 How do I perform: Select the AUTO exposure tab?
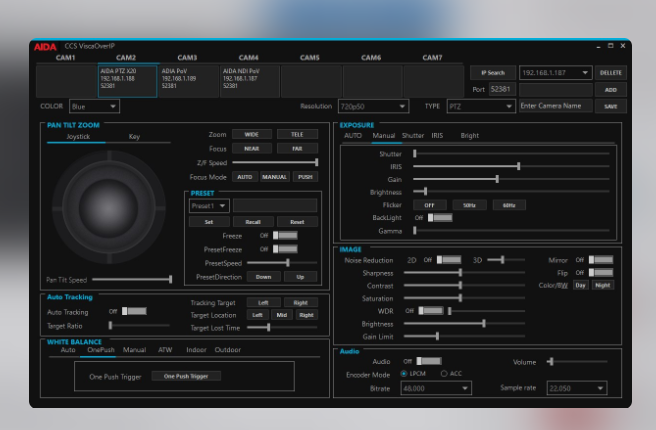353,136
